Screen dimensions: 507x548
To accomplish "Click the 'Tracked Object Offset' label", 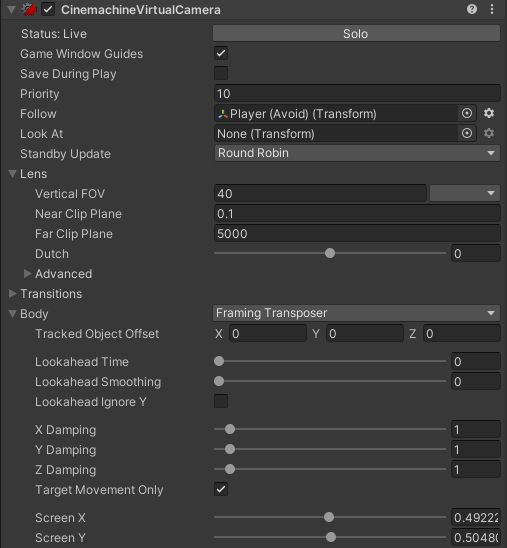I will click(97, 334).
